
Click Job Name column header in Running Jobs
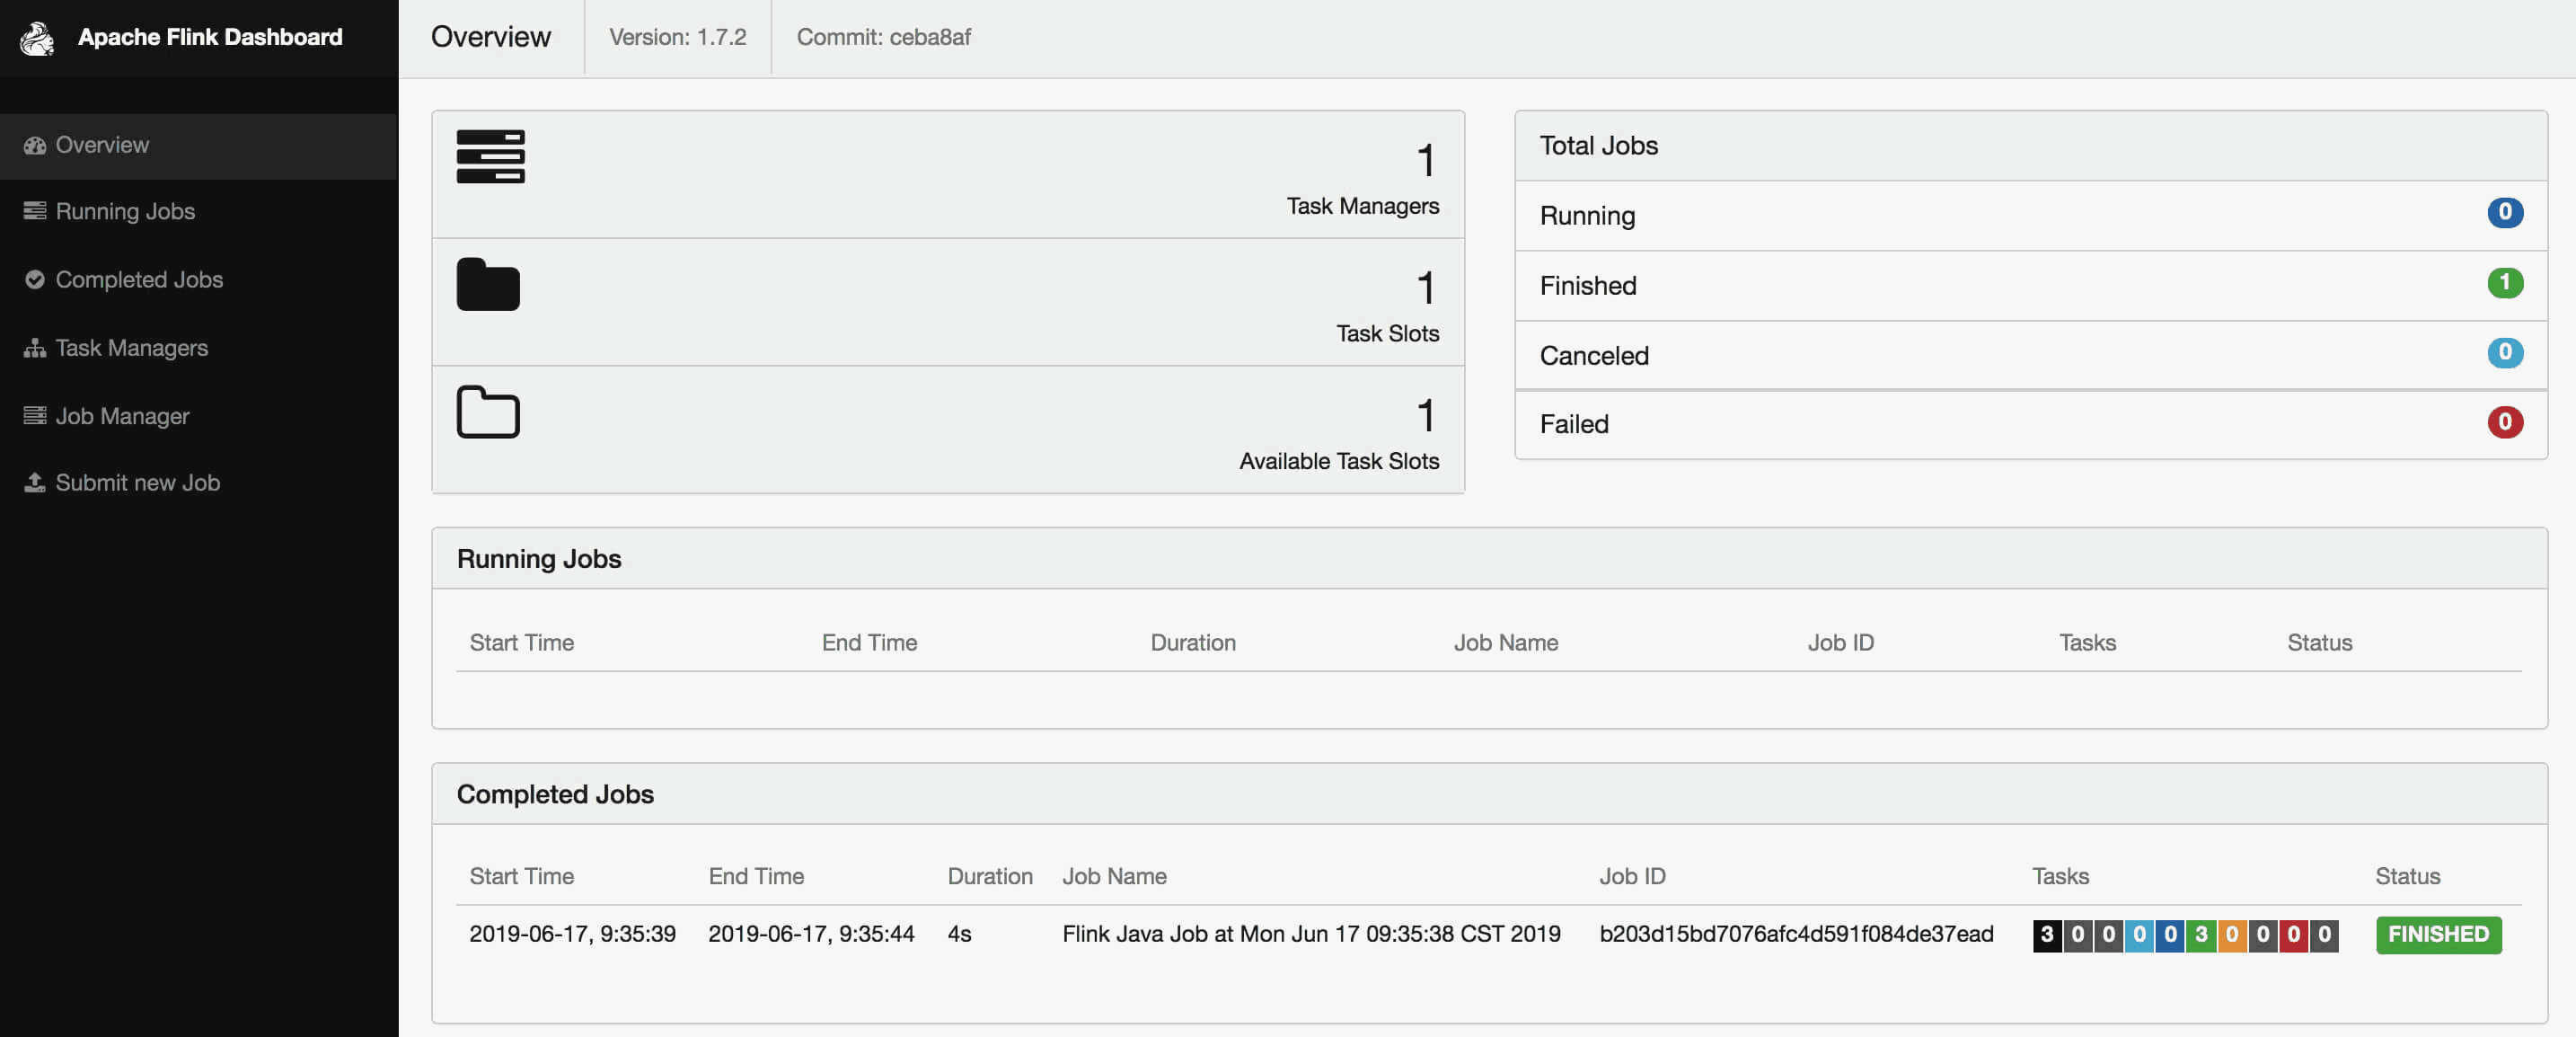(1505, 643)
